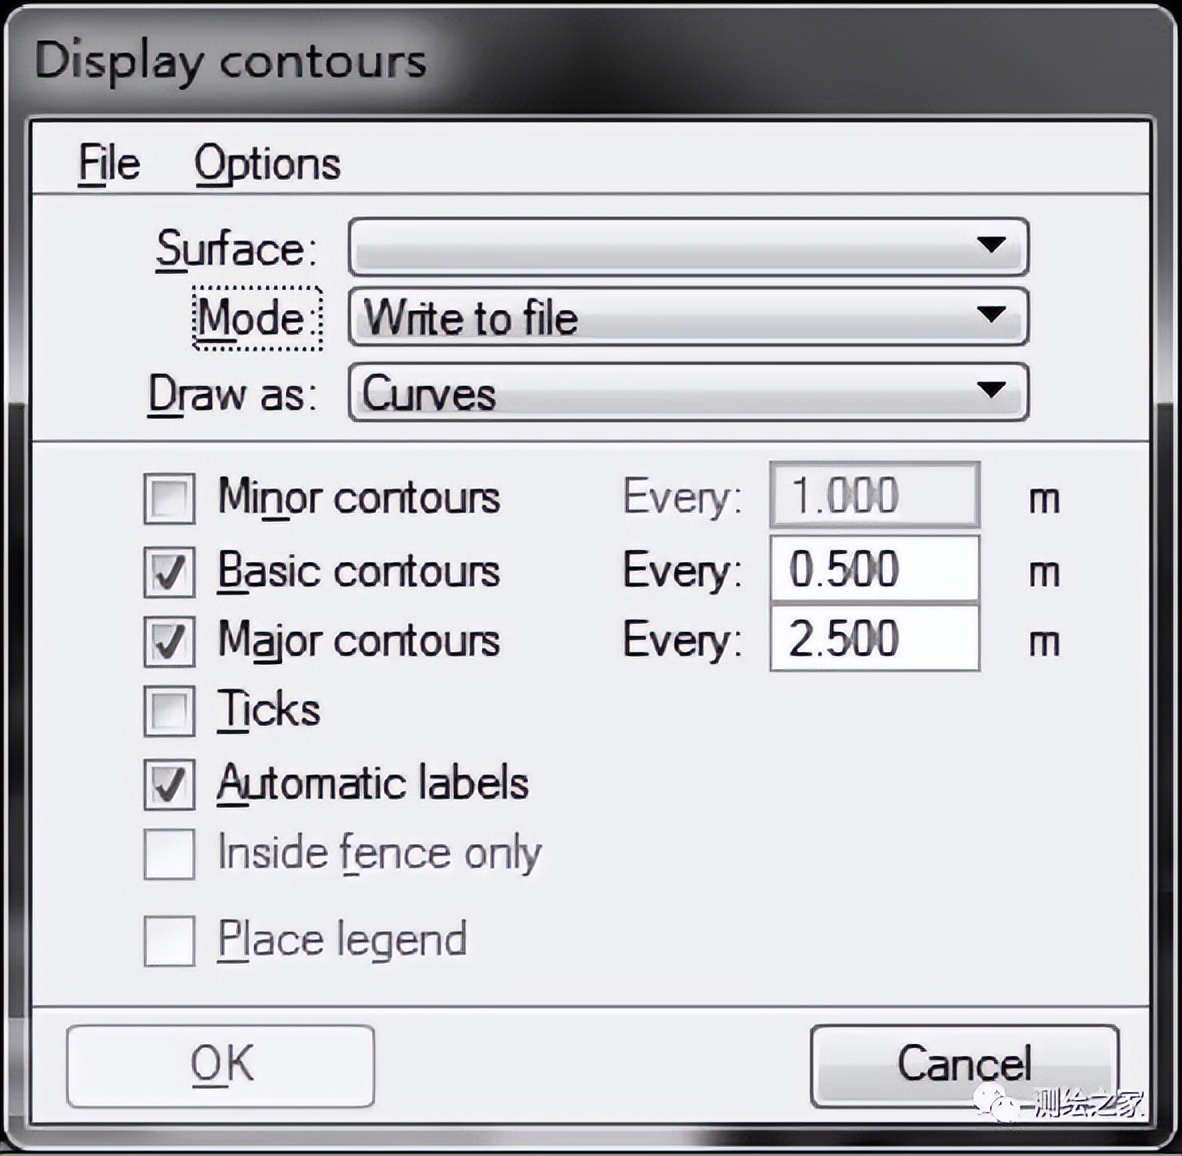
Task: Click the Mode label
Action: click(256, 319)
